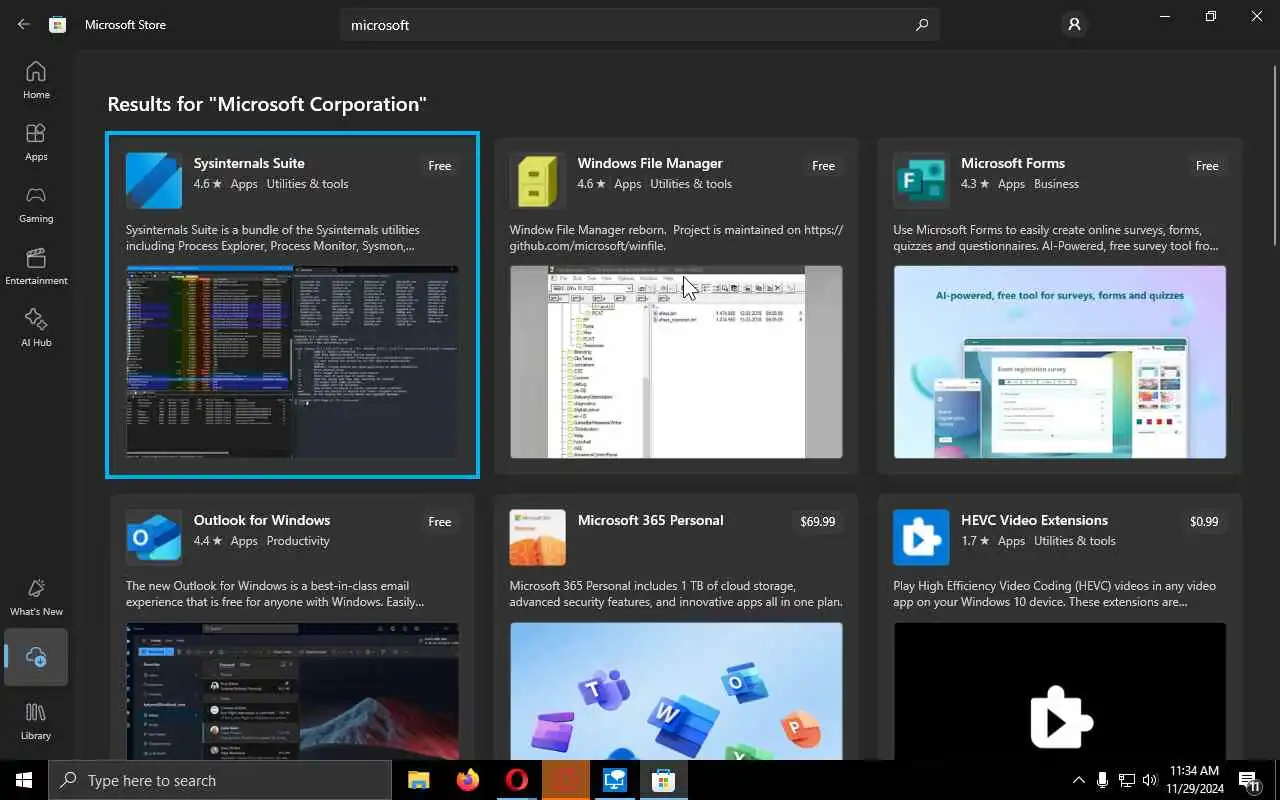Click the search magnifier icon
Viewport: 1280px width, 800px height.
[x=922, y=25]
